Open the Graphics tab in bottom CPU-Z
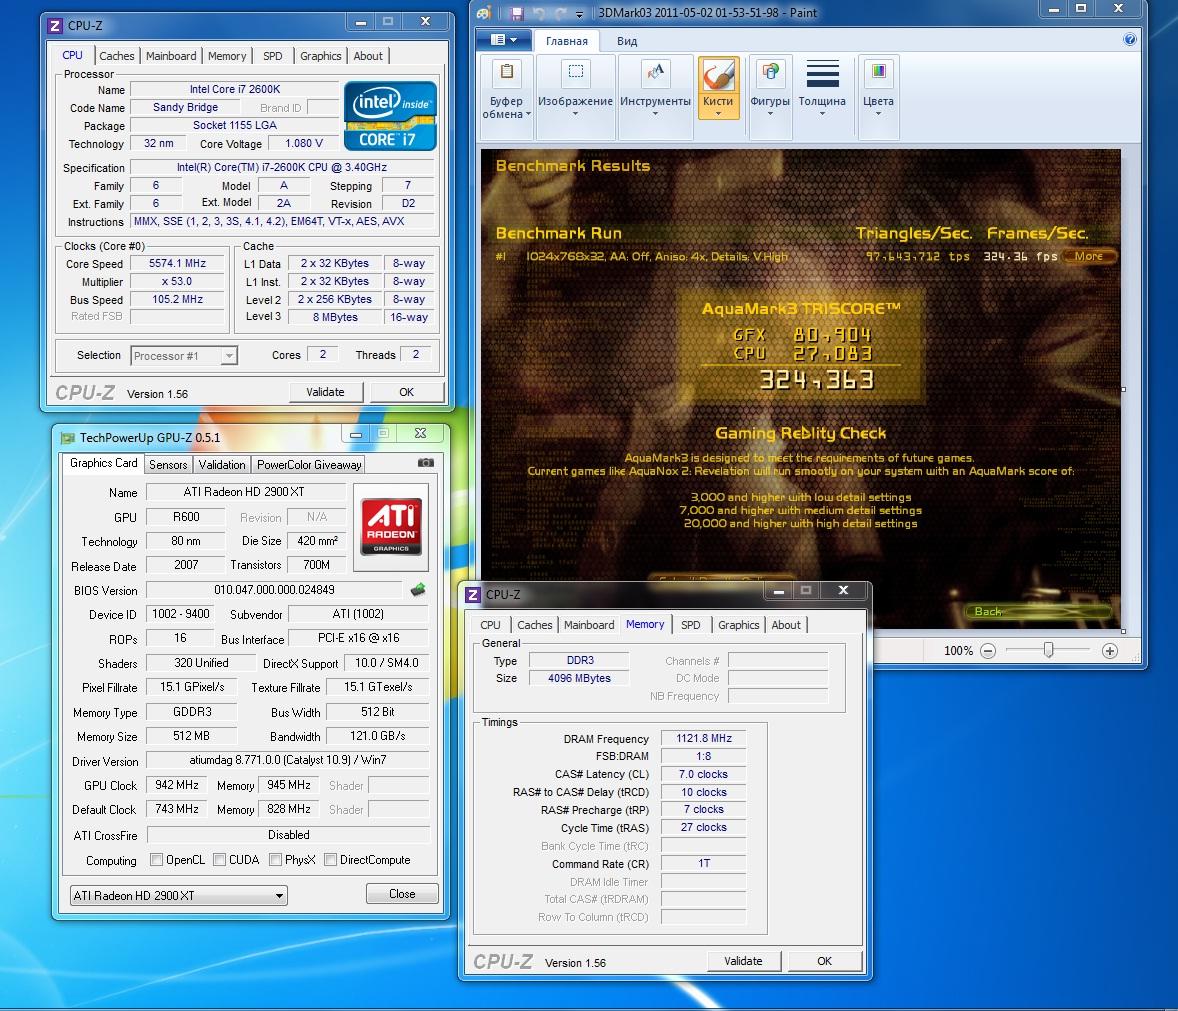Image resolution: width=1178 pixels, height=1011 pixels. [739, 625]
